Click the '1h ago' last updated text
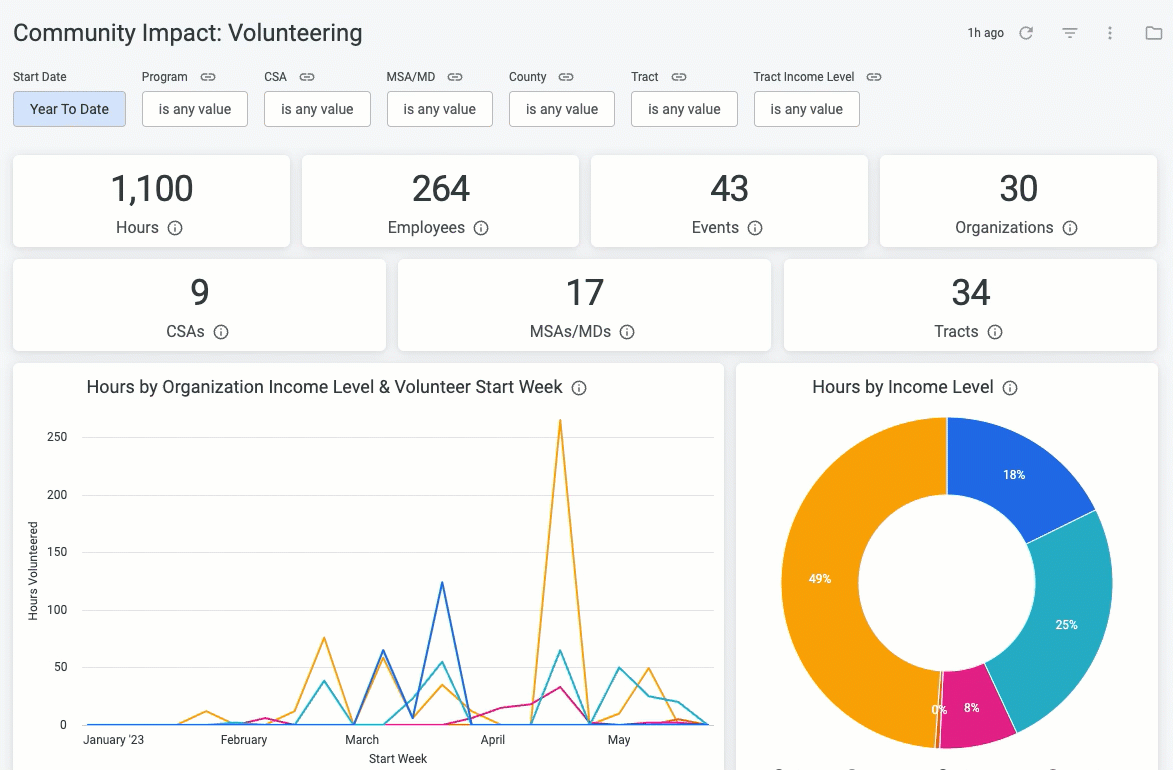 (x=985, y=33)
